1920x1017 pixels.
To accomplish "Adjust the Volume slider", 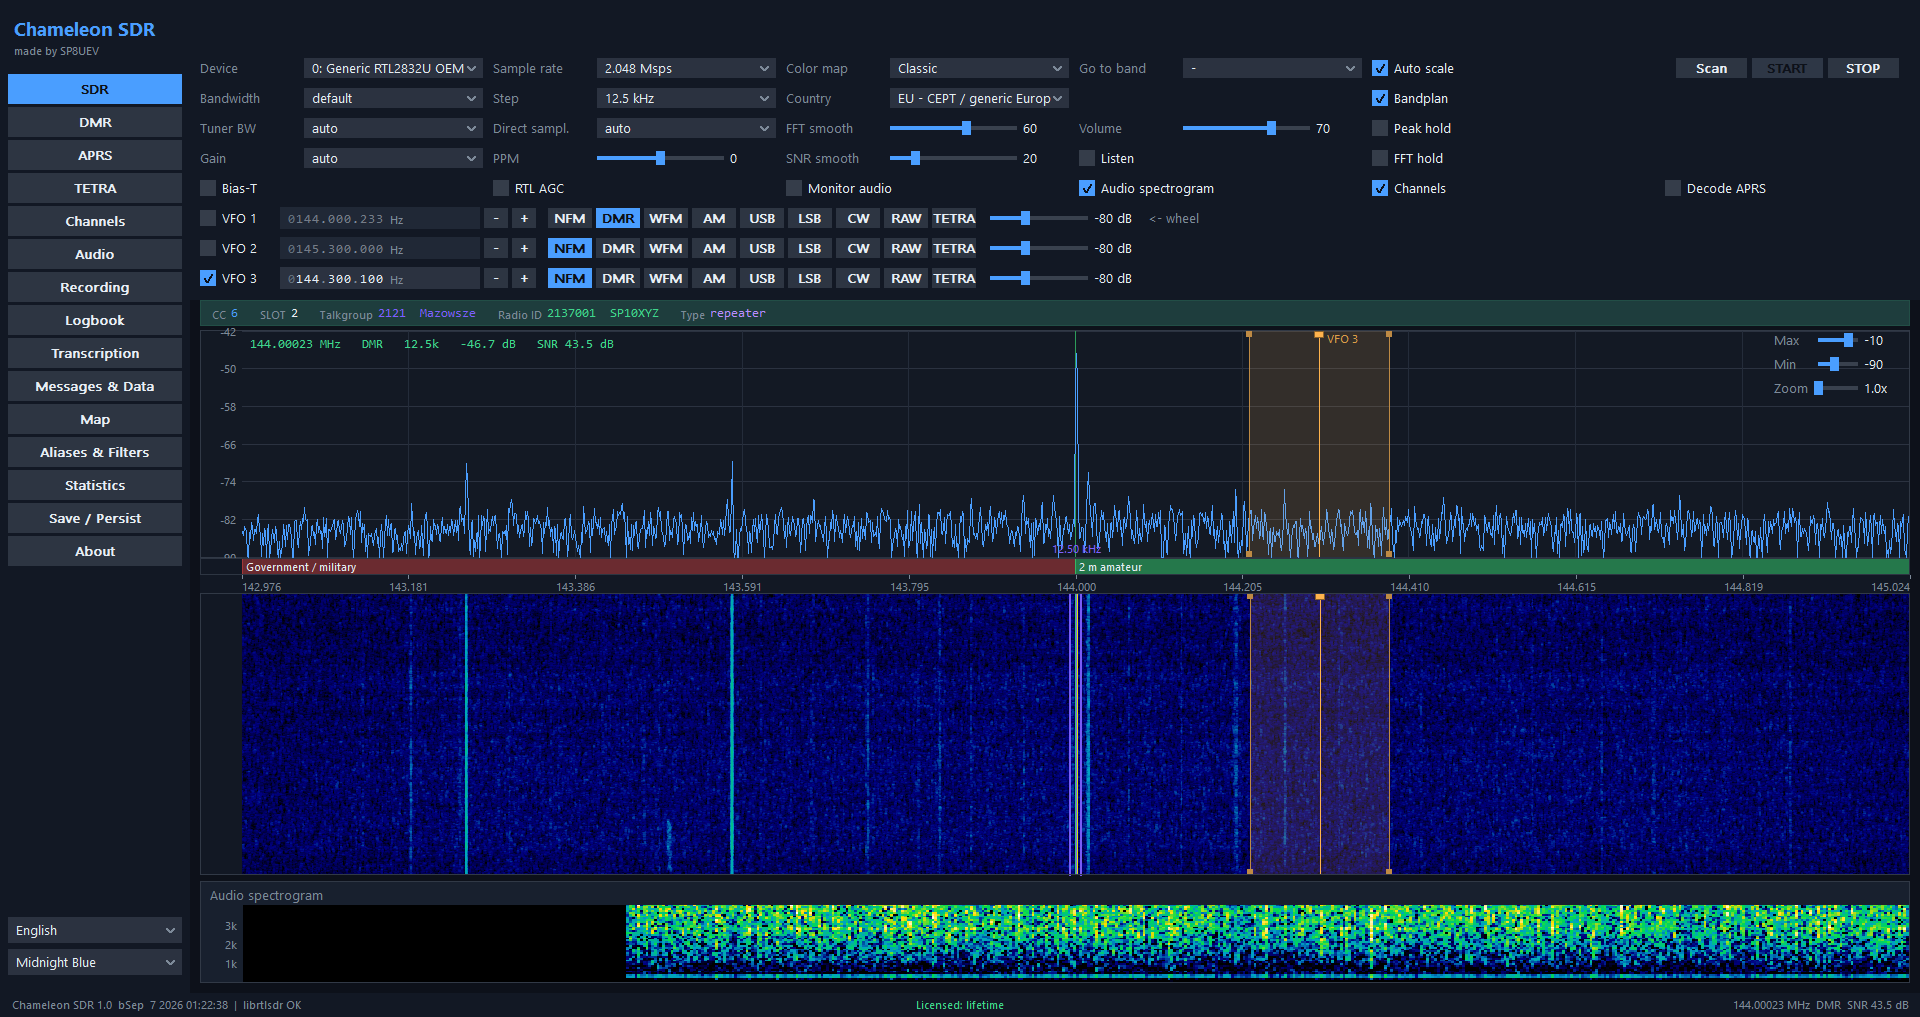I will click(1246, 128).
